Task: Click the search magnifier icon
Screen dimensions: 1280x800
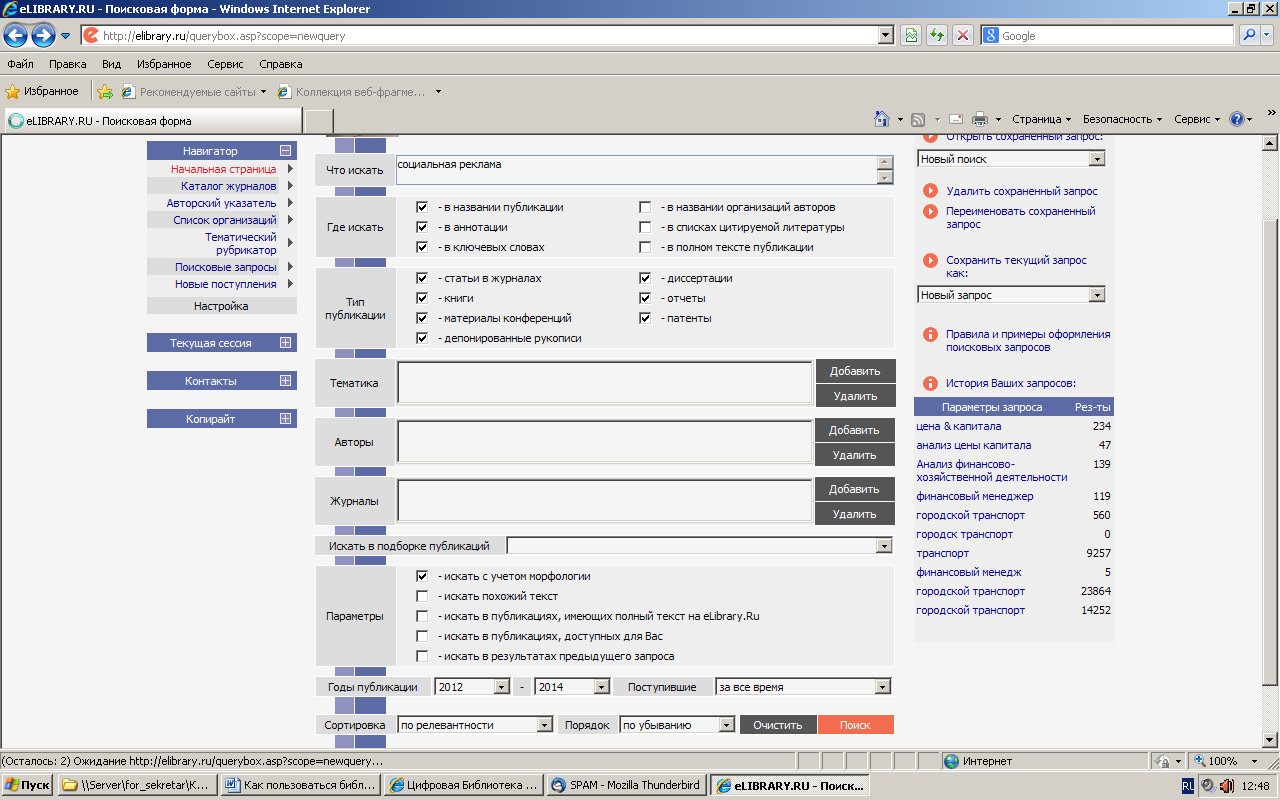Action: point(1248,36)
